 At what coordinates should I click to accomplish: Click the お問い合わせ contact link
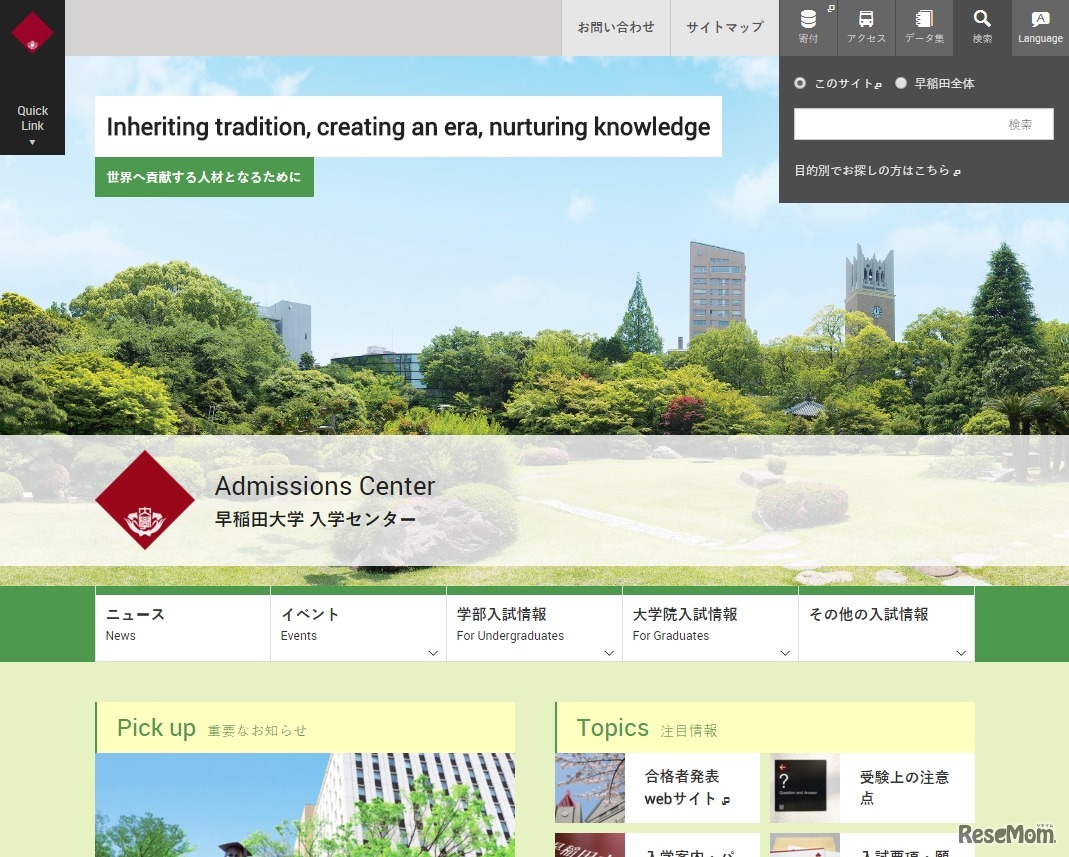(x=615, y=27)
